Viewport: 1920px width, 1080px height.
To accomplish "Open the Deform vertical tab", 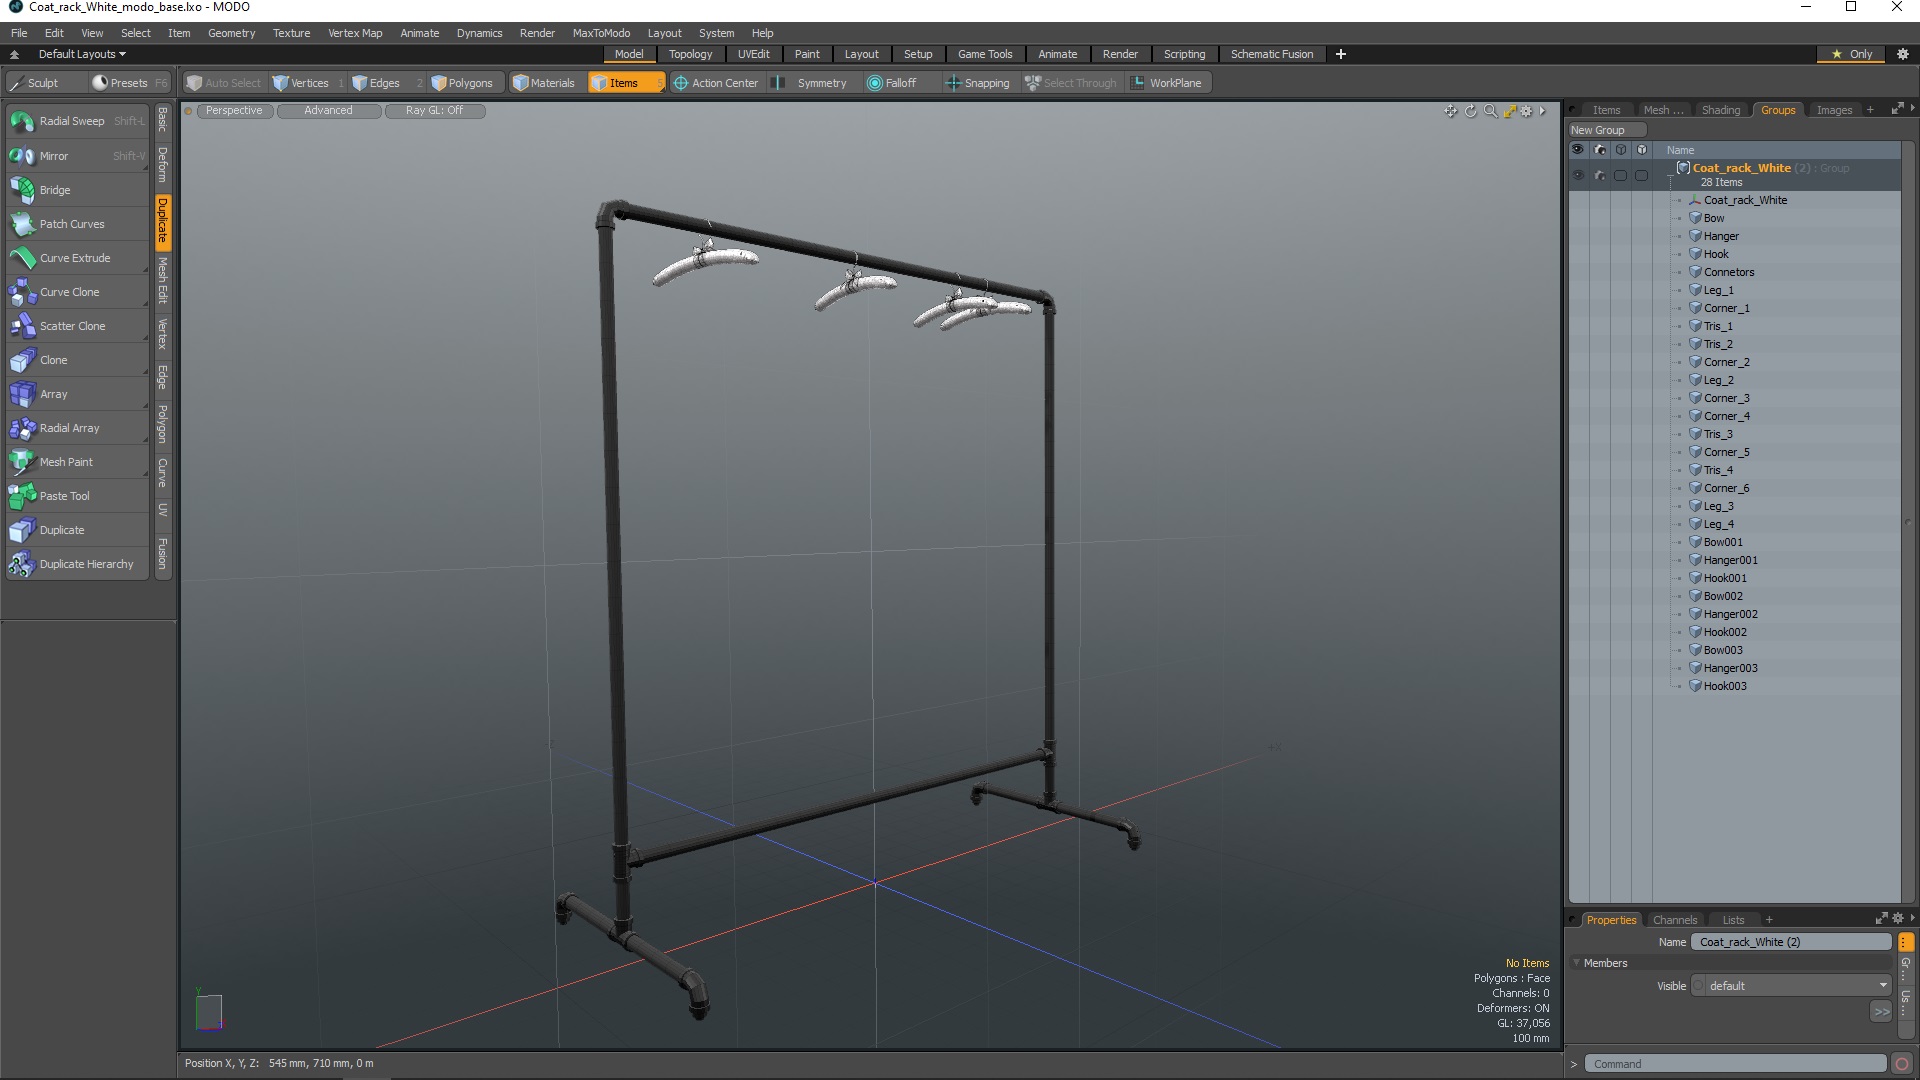I will click(162, 164).
